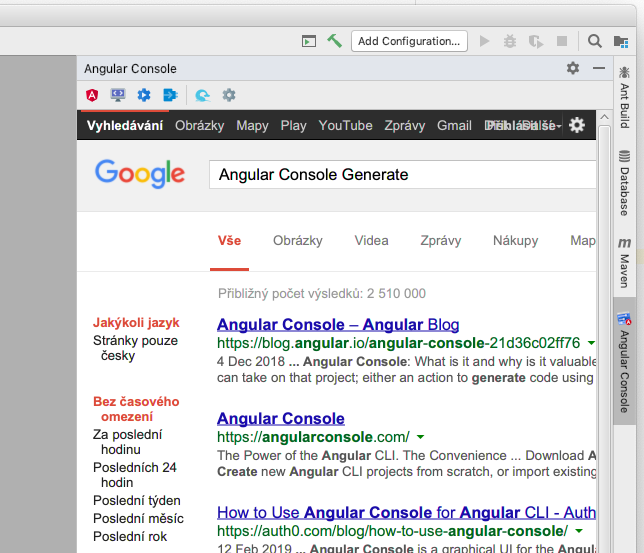Click YouTube in Google black bar
The image size is (644, 553).
pyautogui.click(x=345, y=125)
